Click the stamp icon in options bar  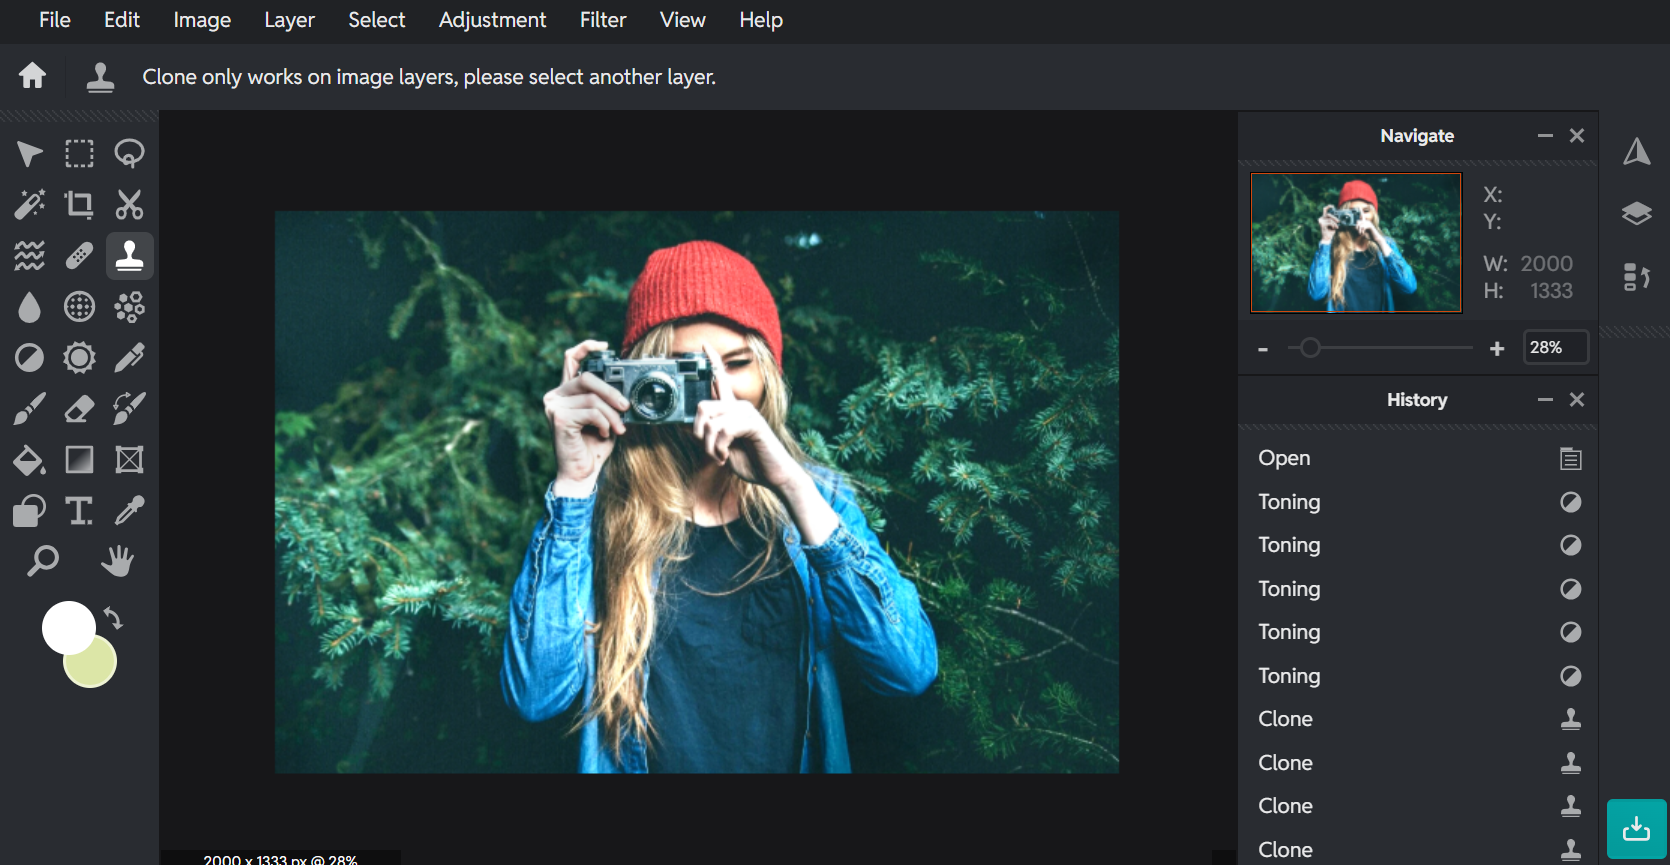(100, 77)
